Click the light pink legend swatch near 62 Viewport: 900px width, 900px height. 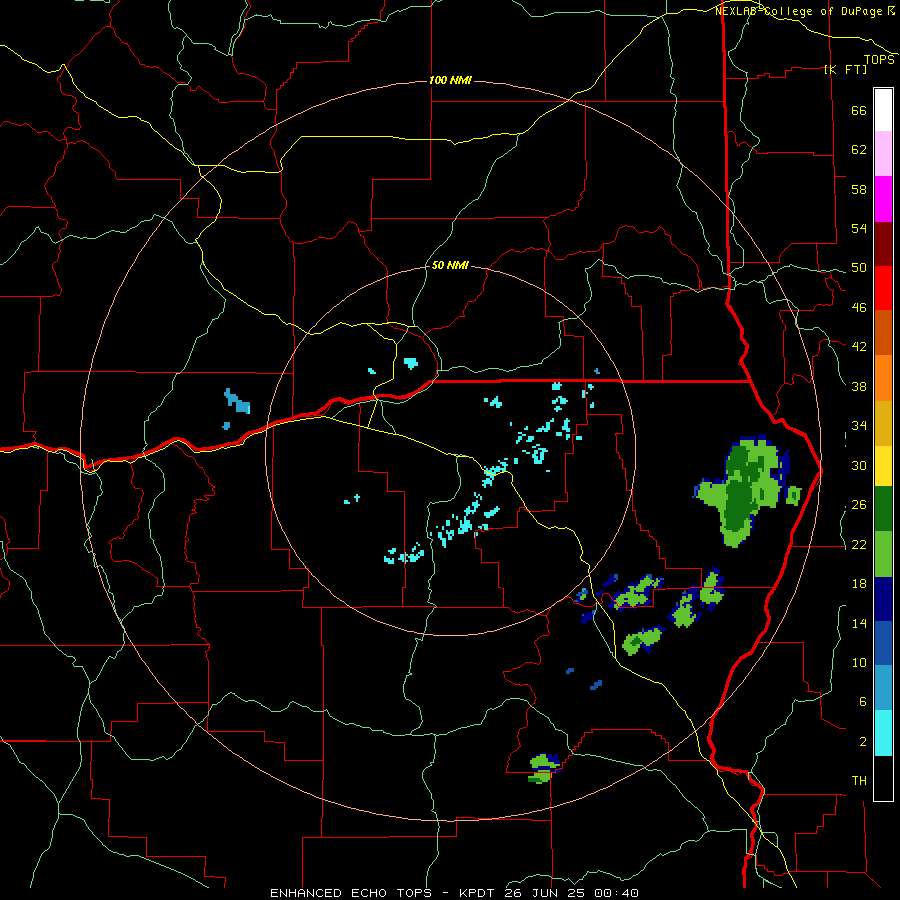pos(883,153)
